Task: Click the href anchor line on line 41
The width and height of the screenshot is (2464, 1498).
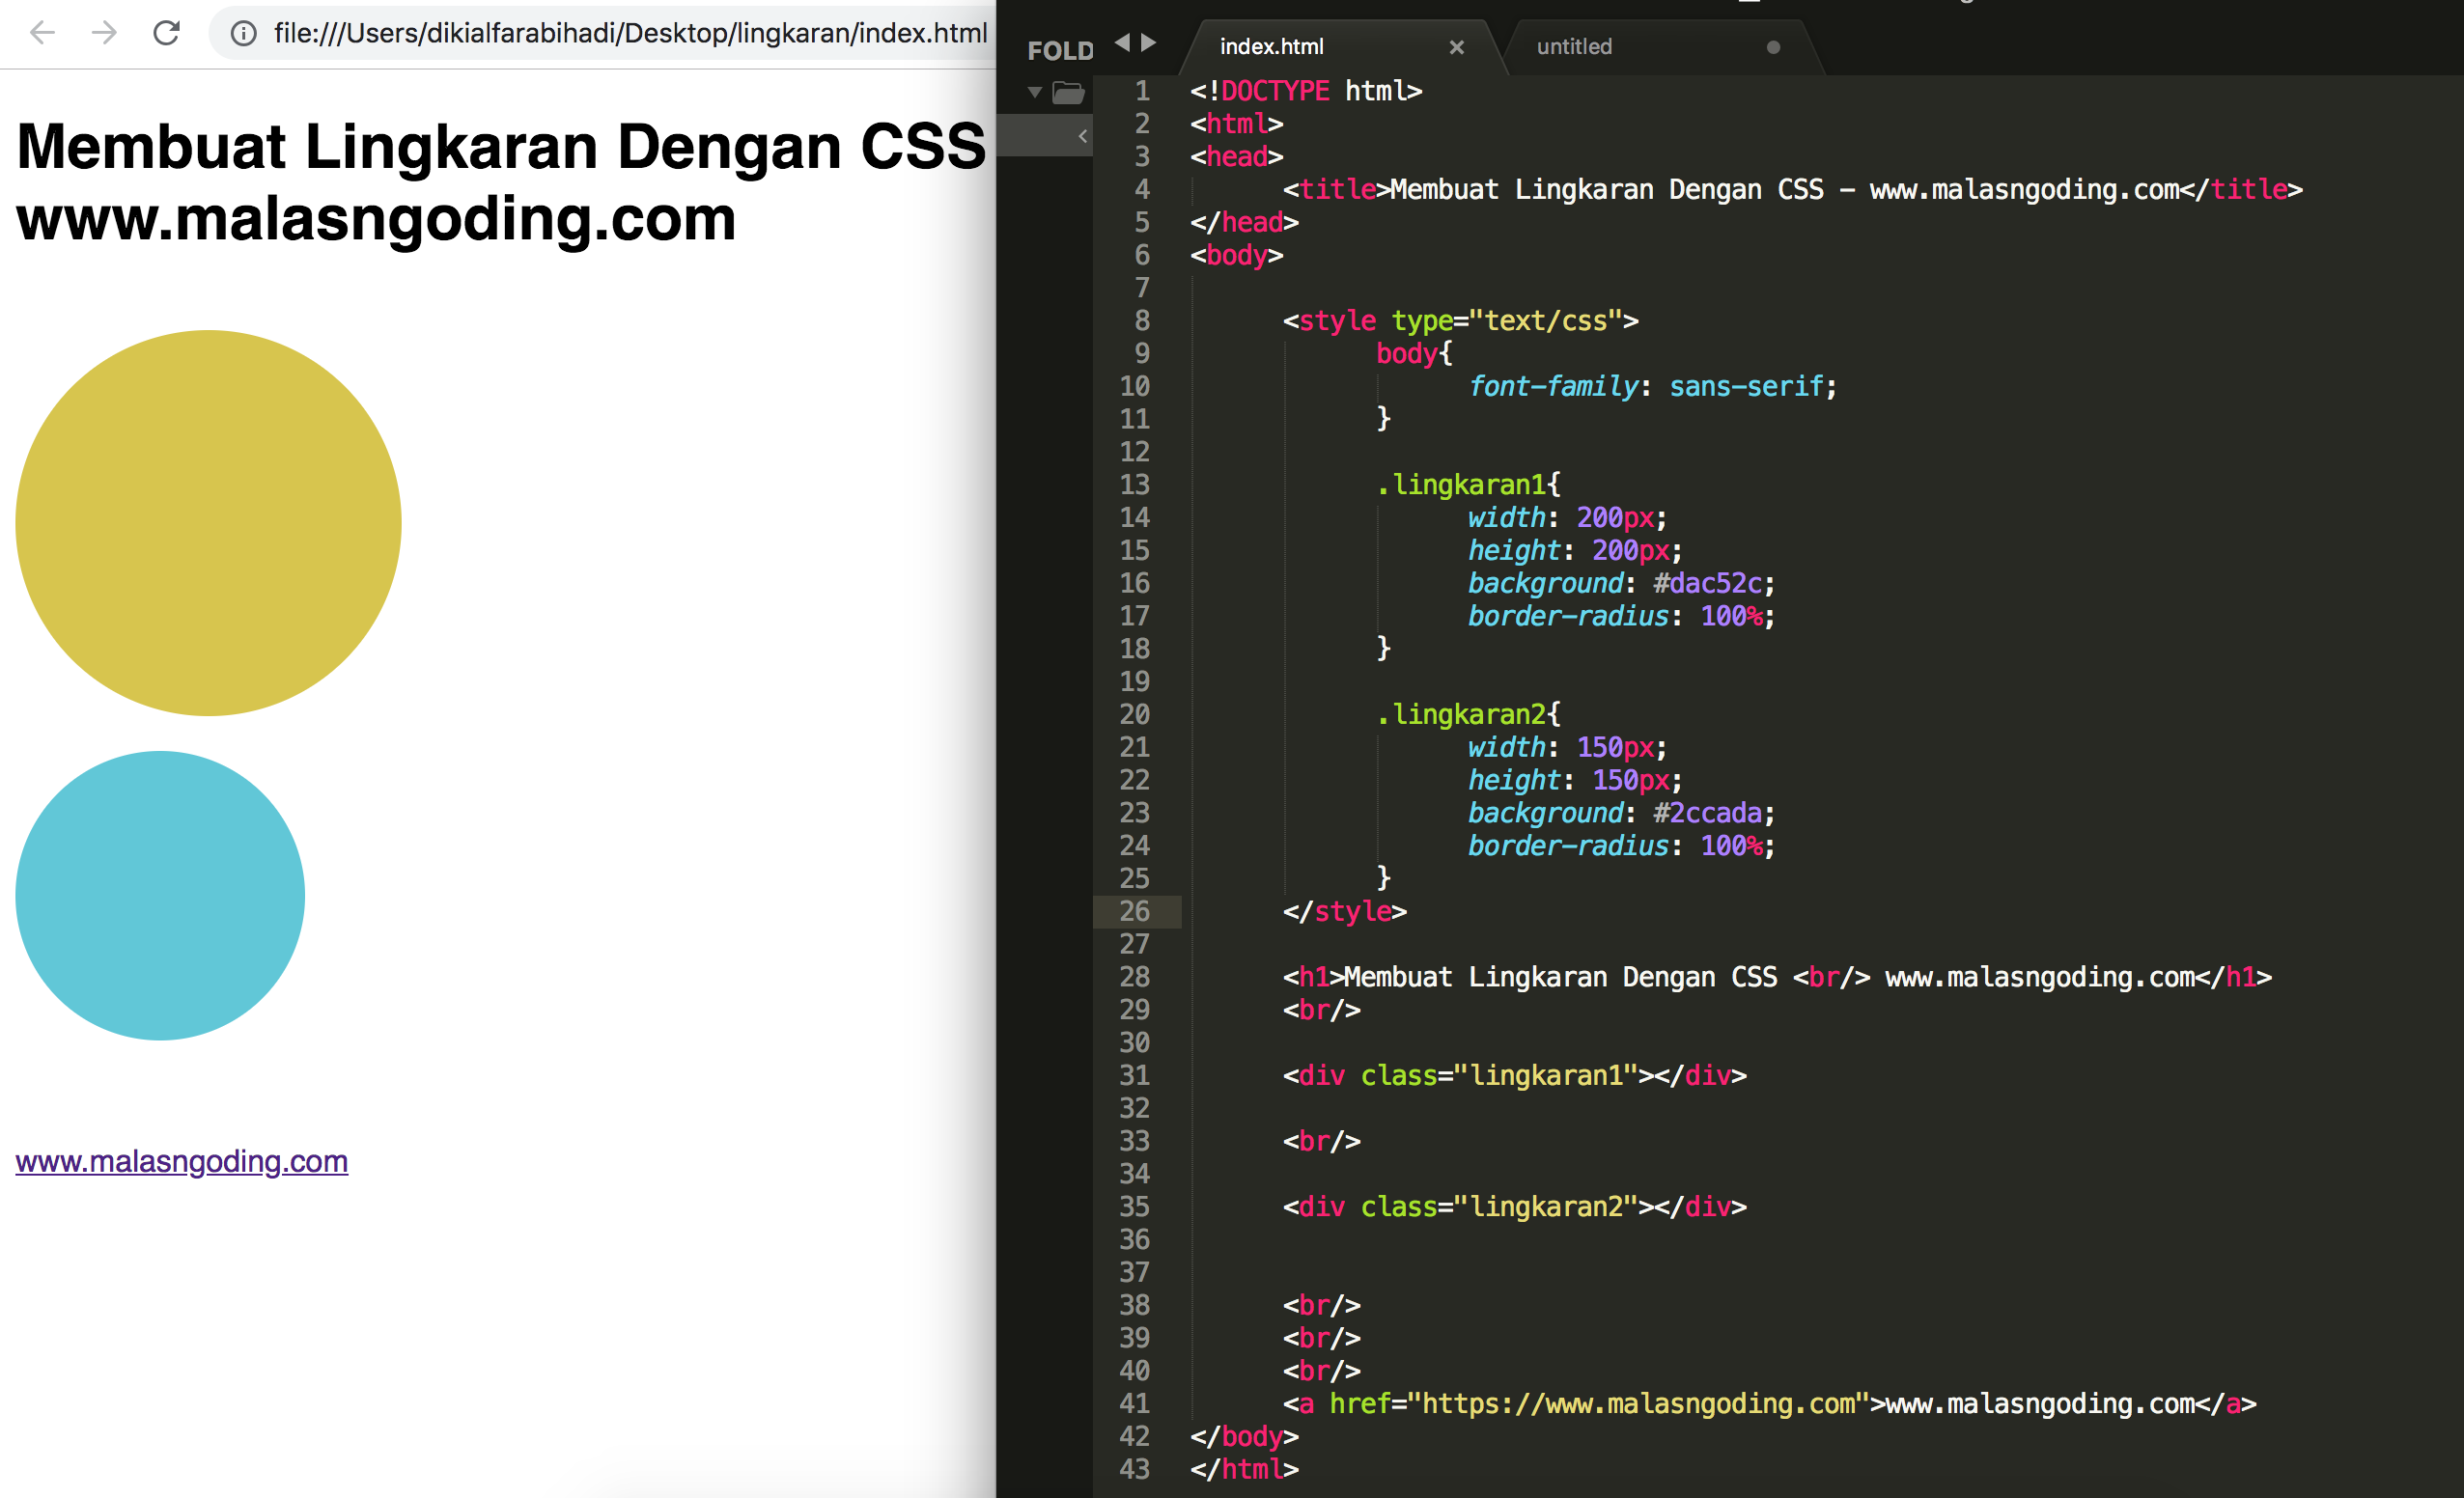Action: (x=1769, y=1403)
